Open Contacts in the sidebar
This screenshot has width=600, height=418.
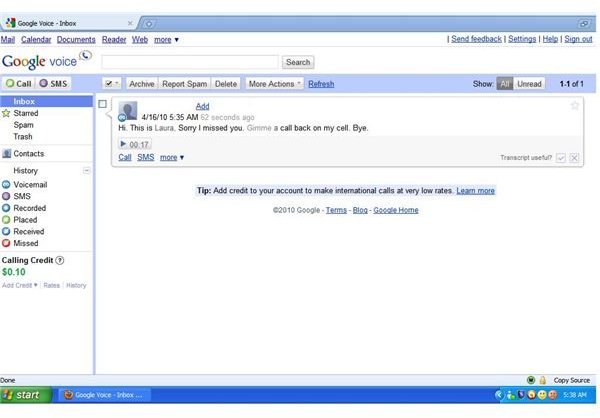click(x=28, y=153)
